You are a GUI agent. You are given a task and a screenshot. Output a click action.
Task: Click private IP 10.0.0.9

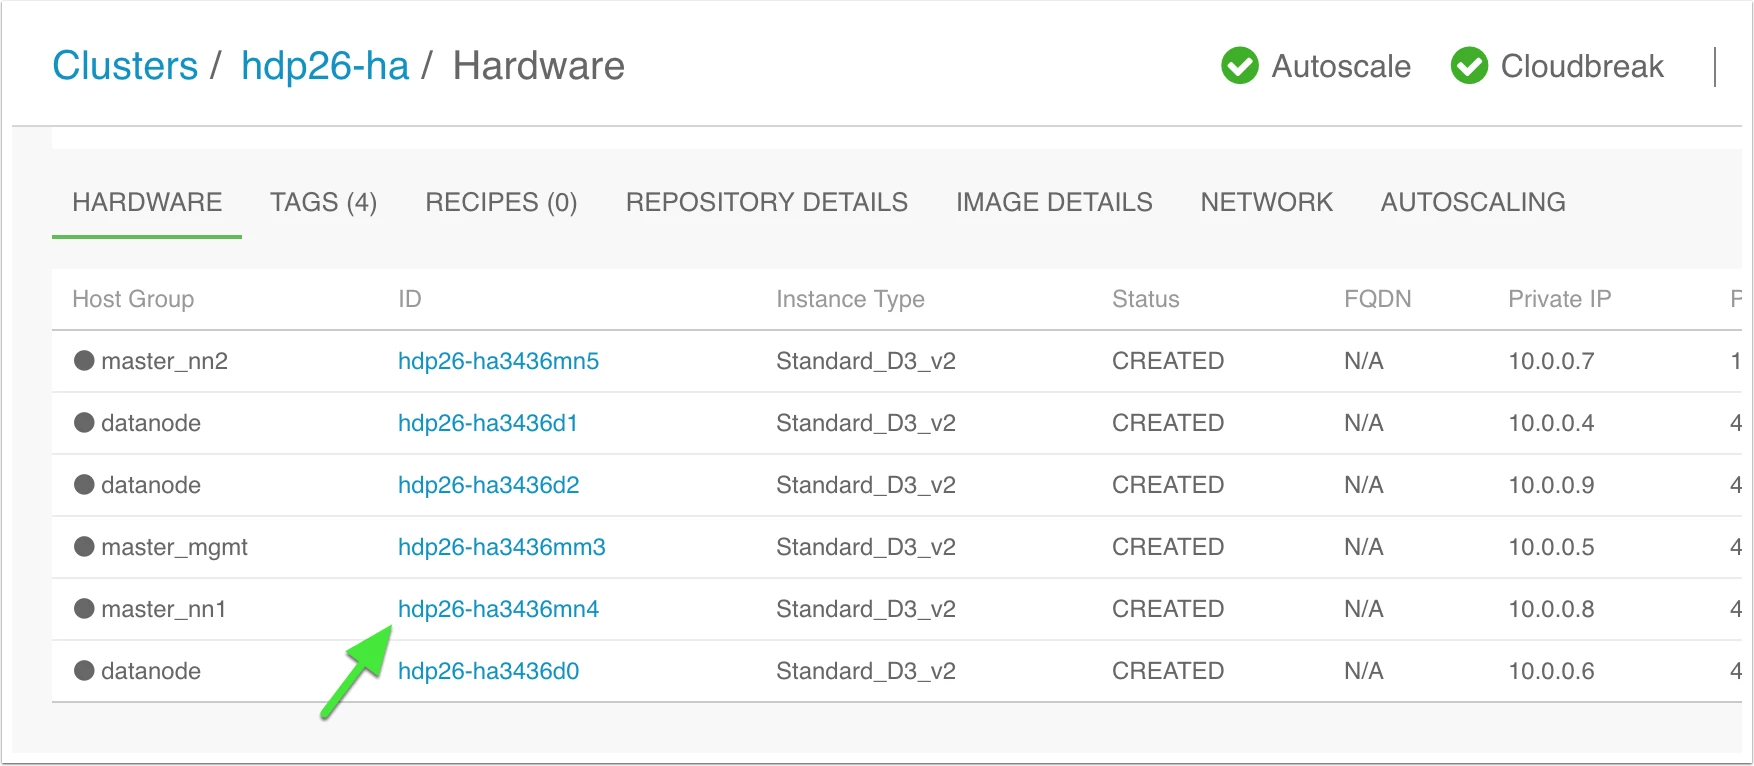coord(1551,485)
